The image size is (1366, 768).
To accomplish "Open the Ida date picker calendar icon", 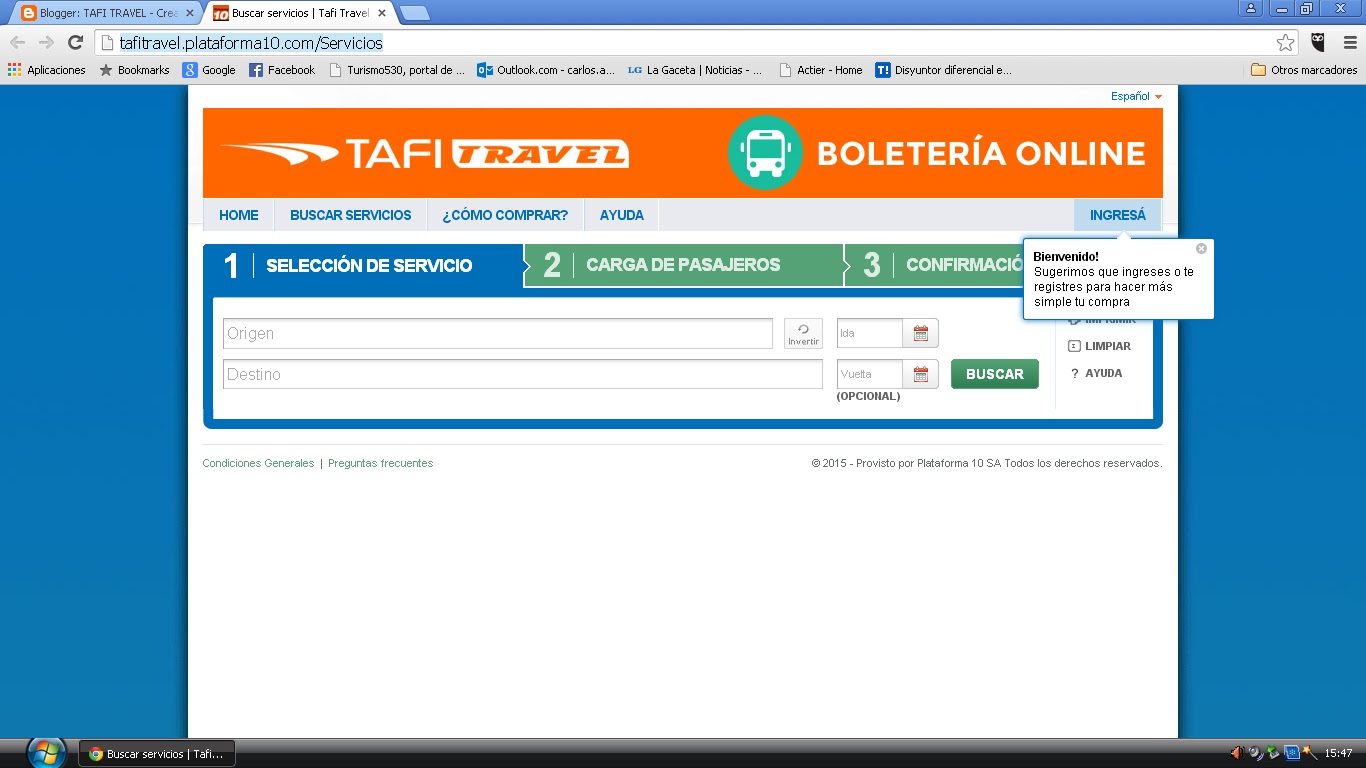I will (920, 332).
